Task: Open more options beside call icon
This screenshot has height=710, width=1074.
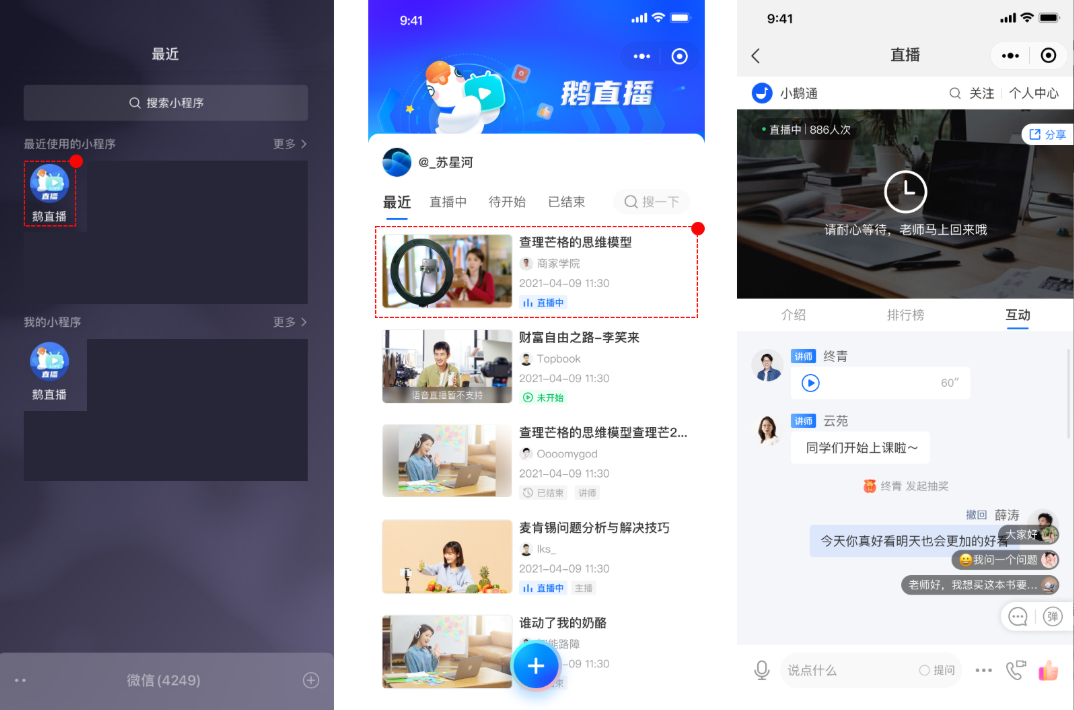Action: click(984, 670)
